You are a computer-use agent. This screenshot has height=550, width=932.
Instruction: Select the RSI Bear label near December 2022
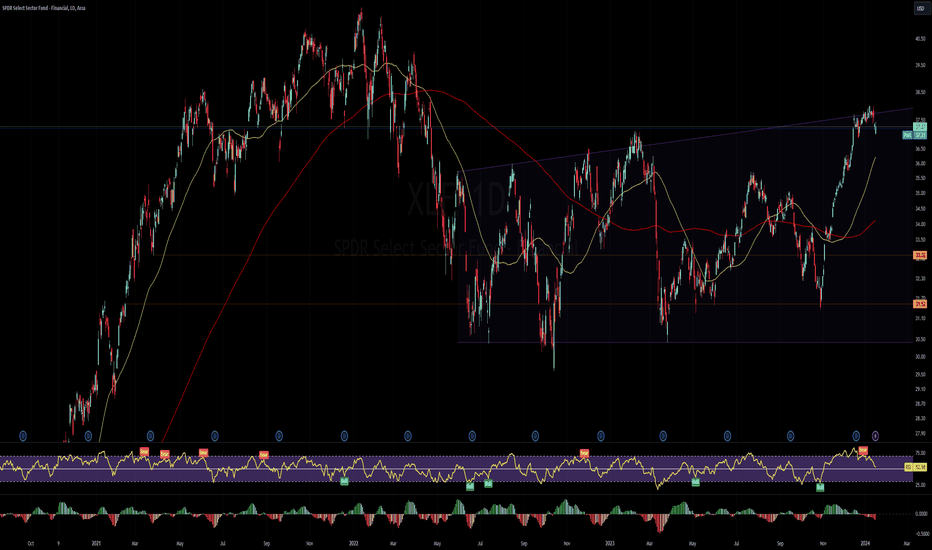coord(584,454)
